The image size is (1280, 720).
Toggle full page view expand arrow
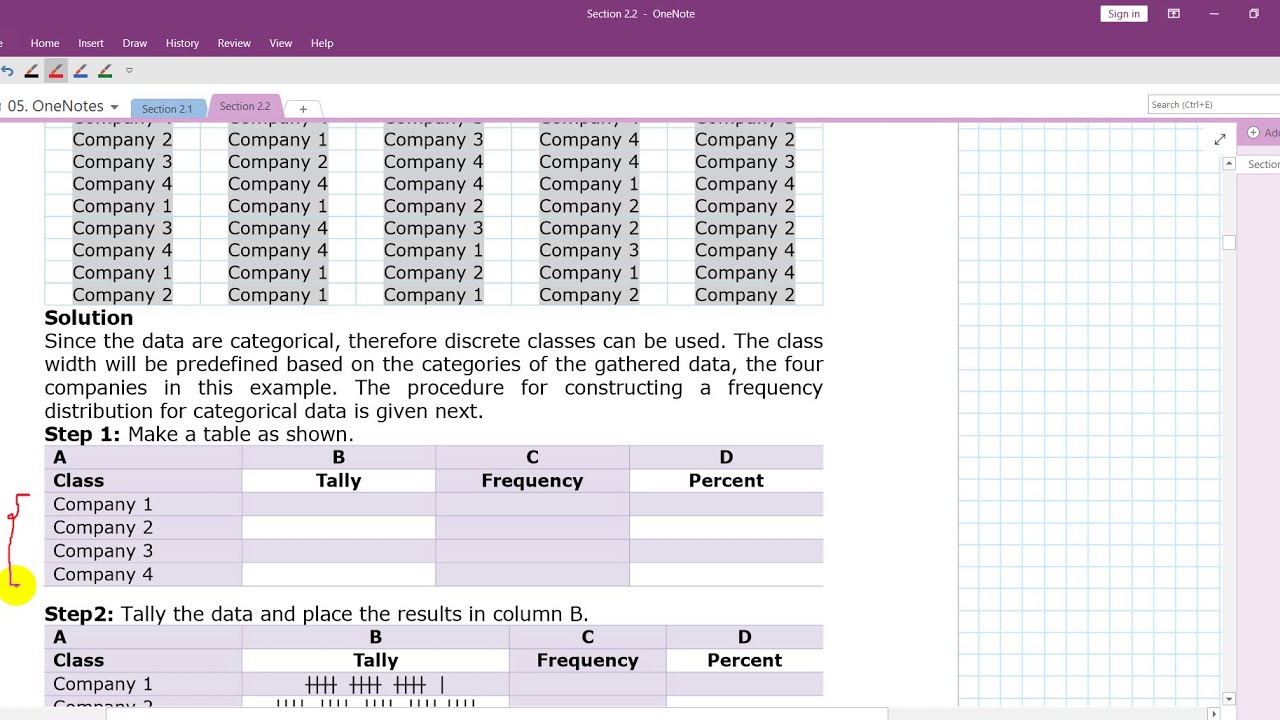point(1220,140)
